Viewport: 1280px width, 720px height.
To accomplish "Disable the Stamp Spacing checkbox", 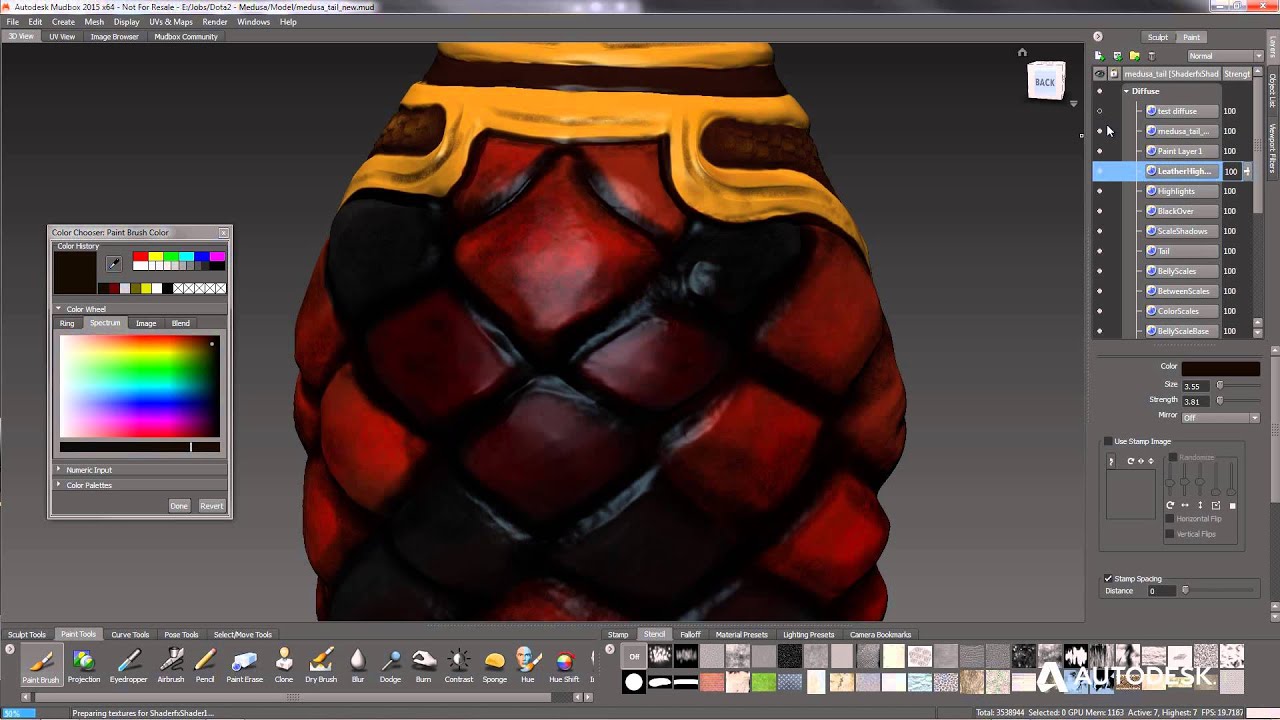I will click(1108, 578).
